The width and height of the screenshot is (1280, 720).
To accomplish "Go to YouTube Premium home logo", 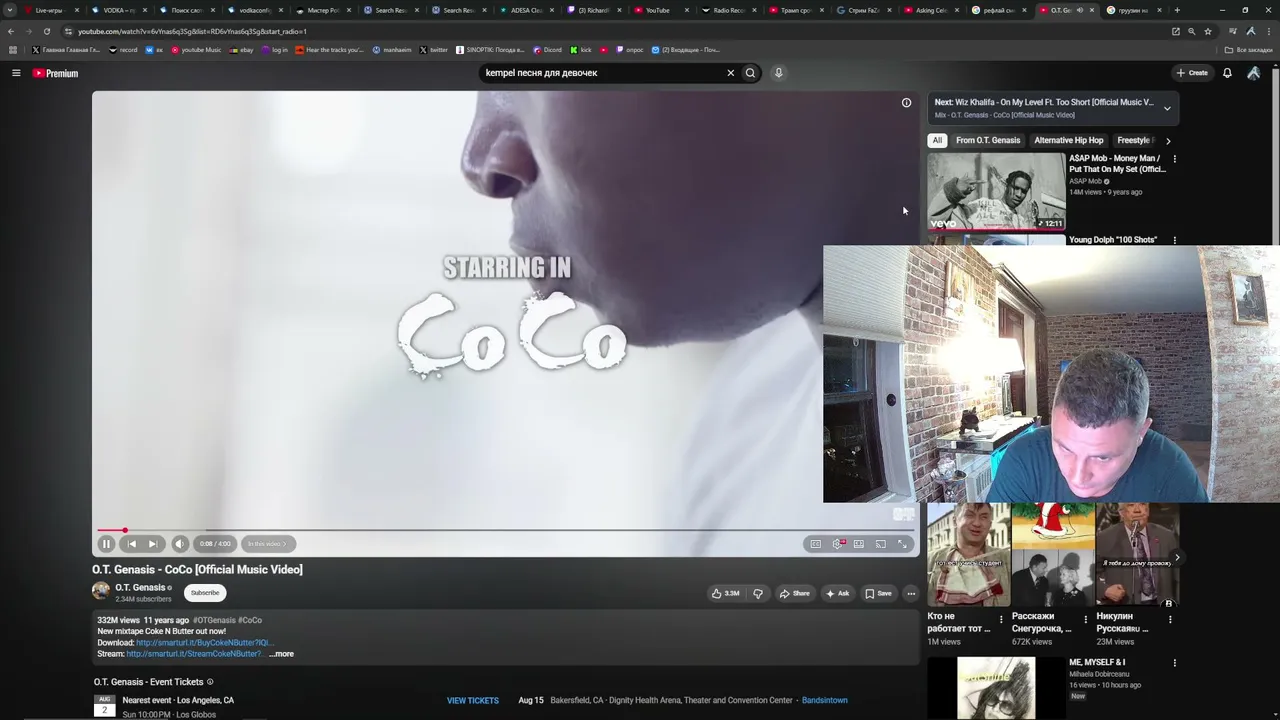I will pyautogui.click(x=55, y=73).
